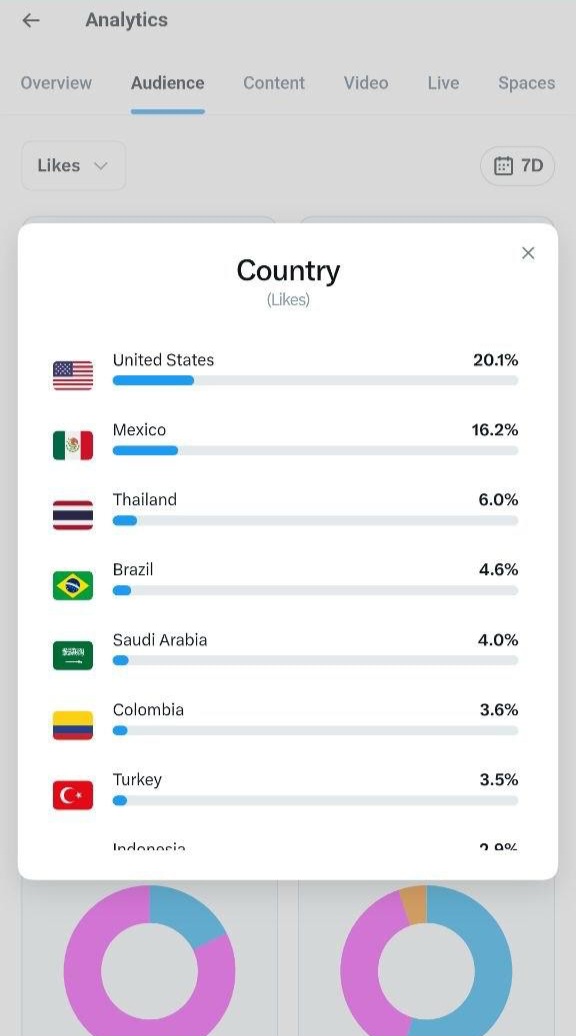Expand the Likes metric dropdown
The image size is (576, 1036).
(73, 165)
